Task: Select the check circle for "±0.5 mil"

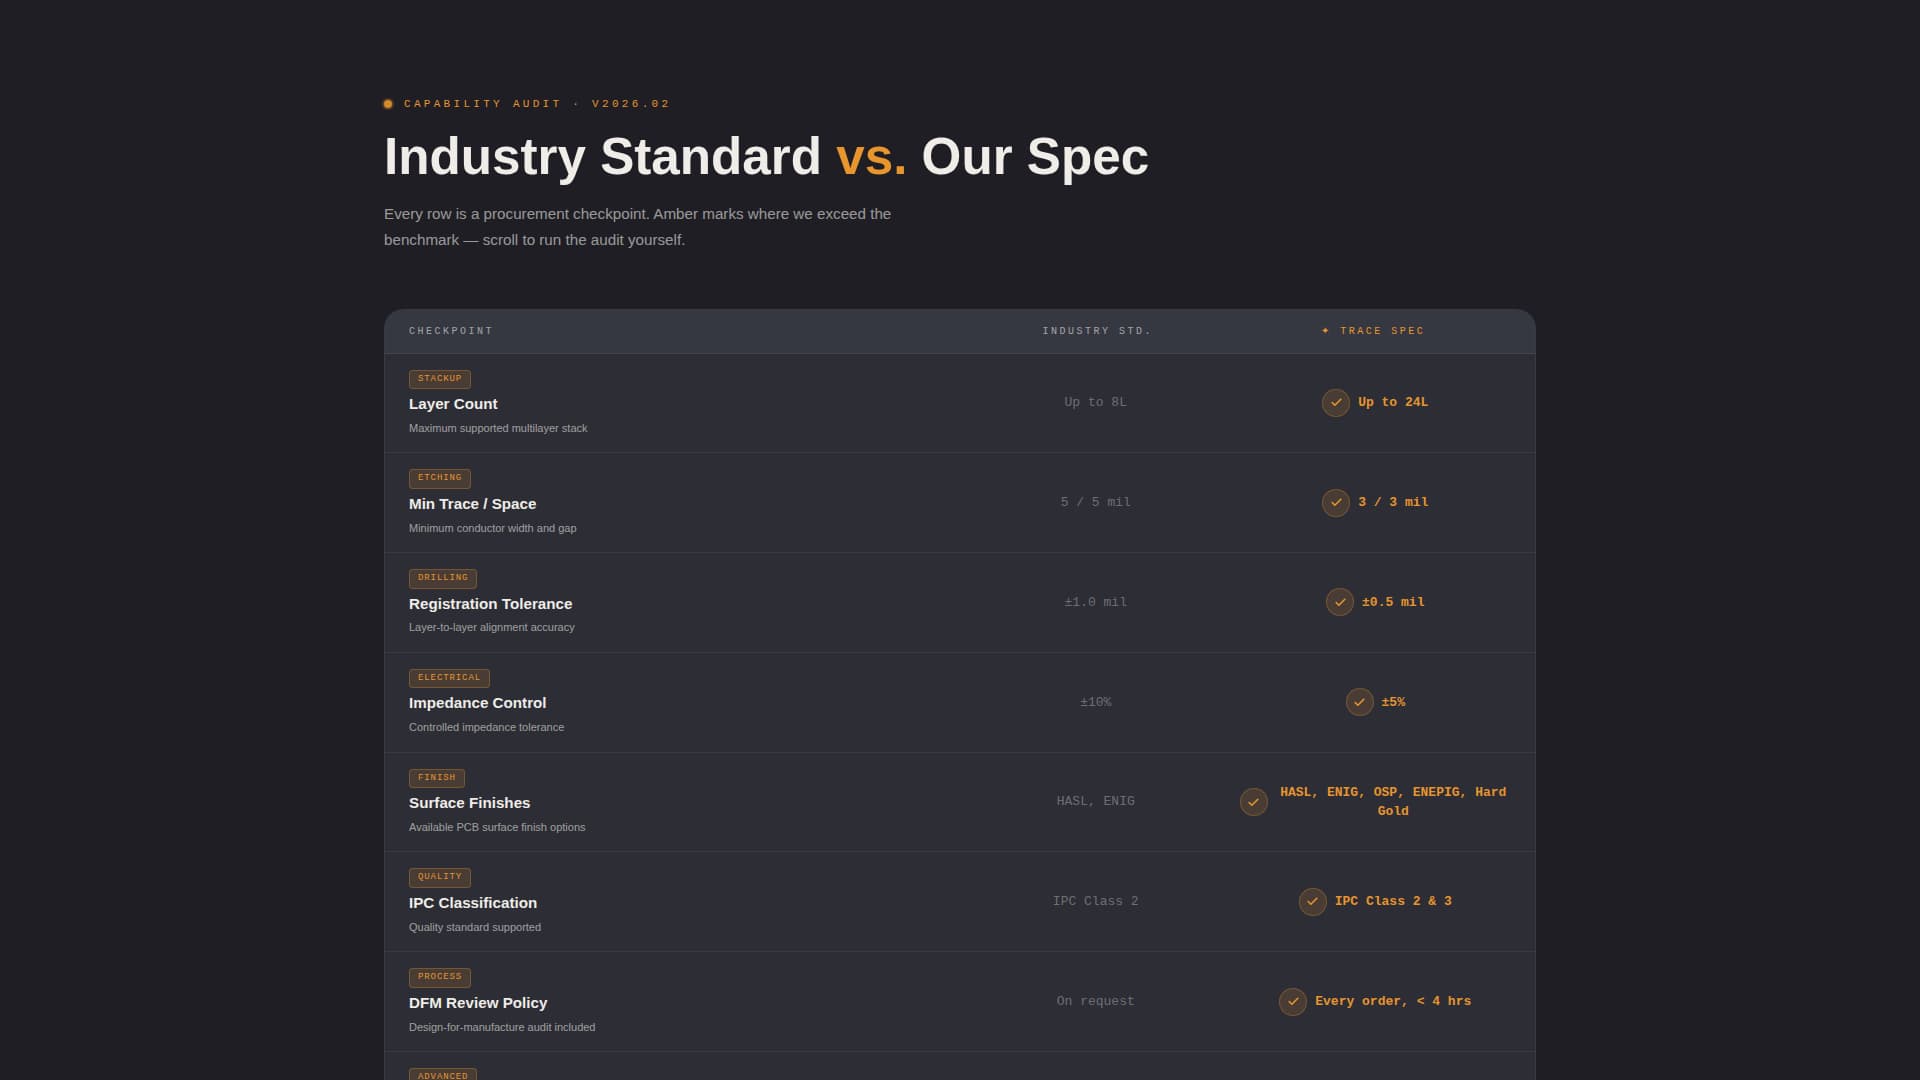Action: coord(1340,602)
